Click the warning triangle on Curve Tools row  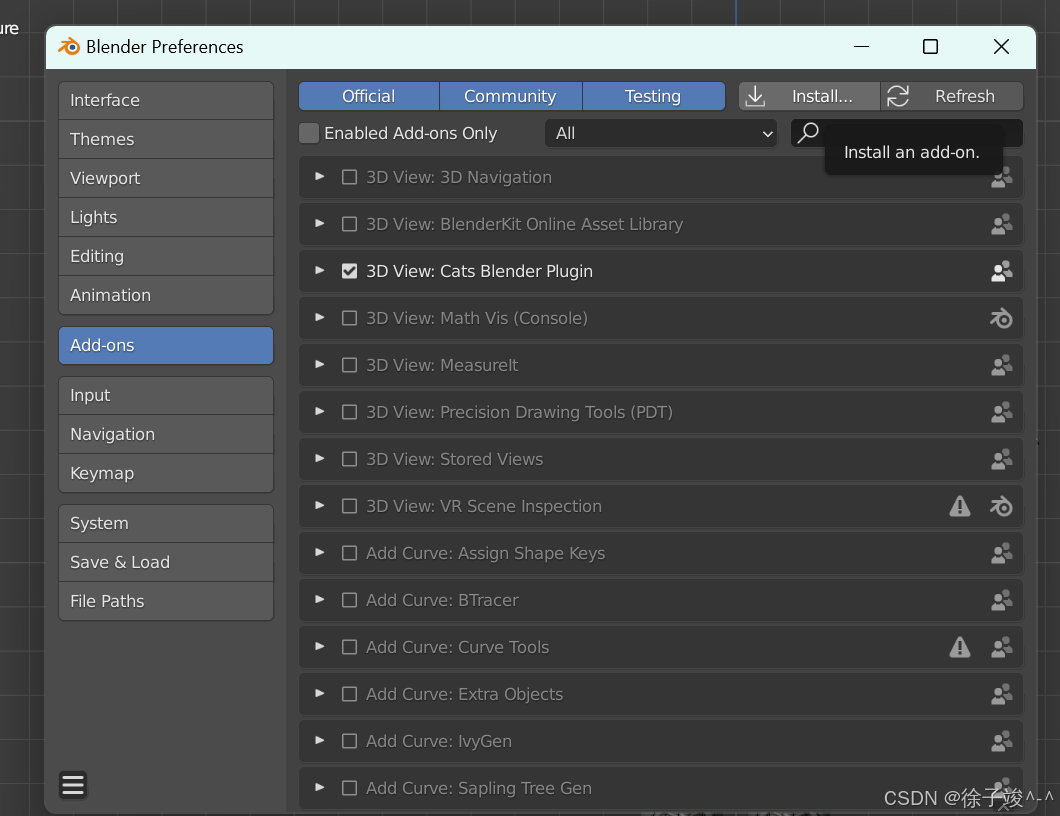959,647
